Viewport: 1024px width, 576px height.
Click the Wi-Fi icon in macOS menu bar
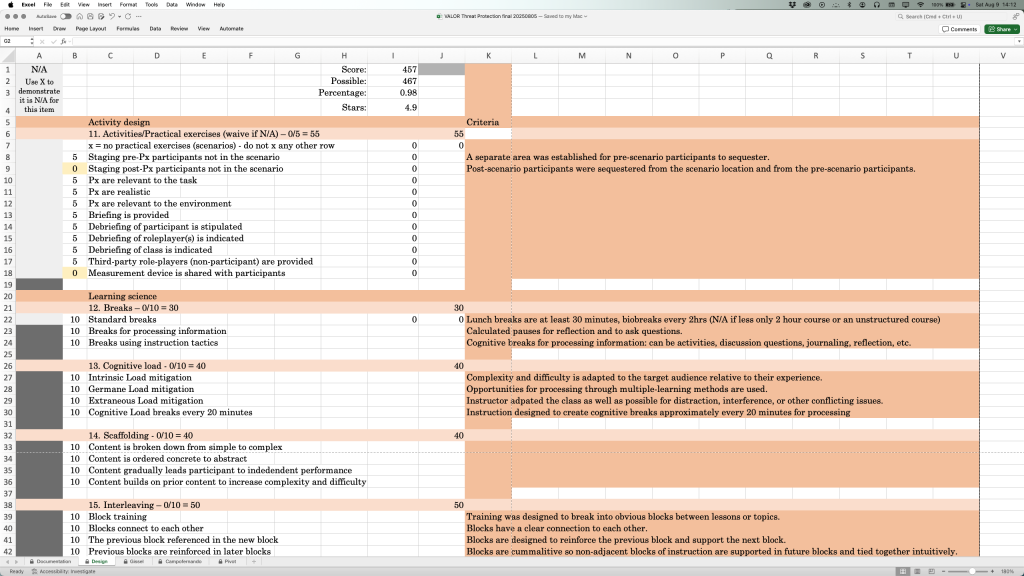(920, 5)
